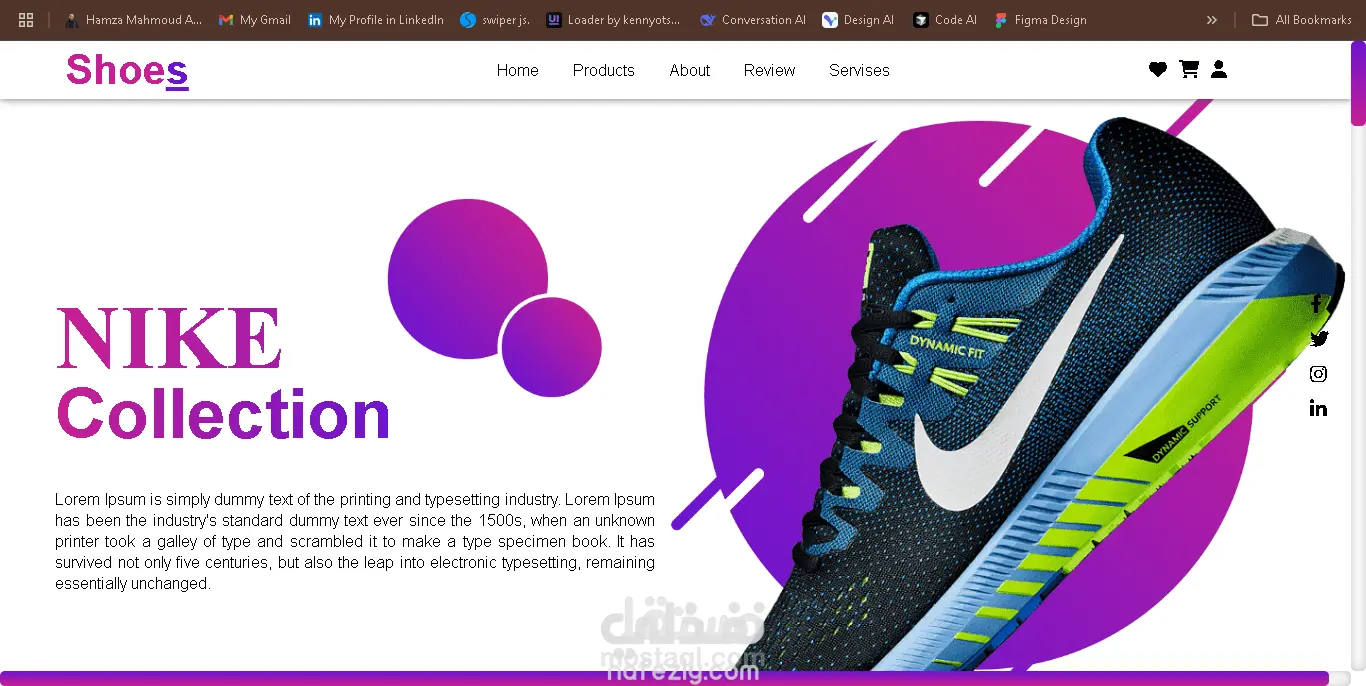Viewport: 1366px width, 686px height.
Task: Click the horizontal purple scrollbar
Action: [664, 678]
